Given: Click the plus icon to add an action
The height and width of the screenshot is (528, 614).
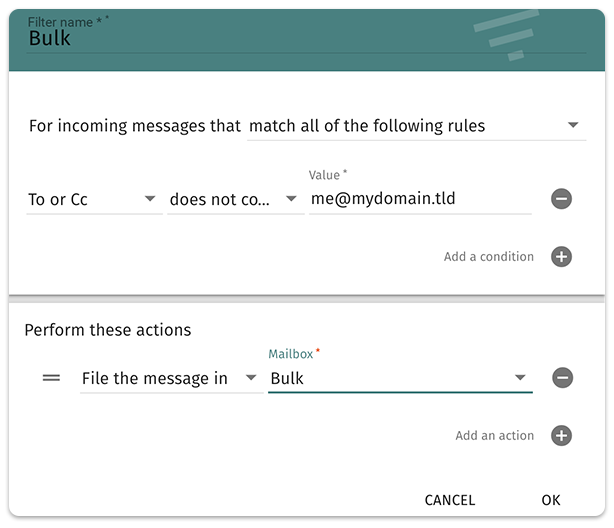Looking at the screenshot, I should (x=562, y=436).
